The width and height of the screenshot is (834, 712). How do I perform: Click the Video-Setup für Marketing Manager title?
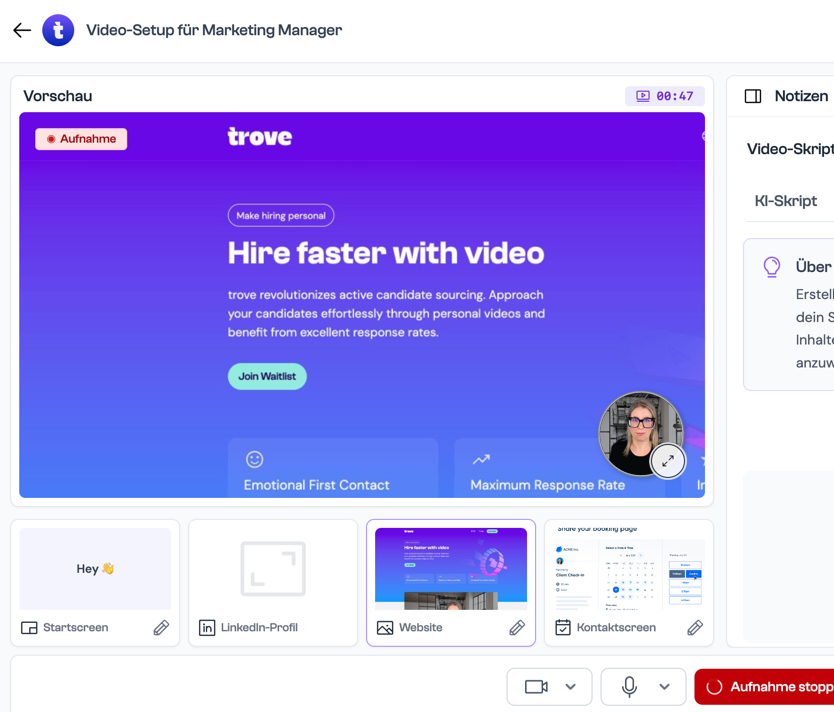[x=214, y=30]
